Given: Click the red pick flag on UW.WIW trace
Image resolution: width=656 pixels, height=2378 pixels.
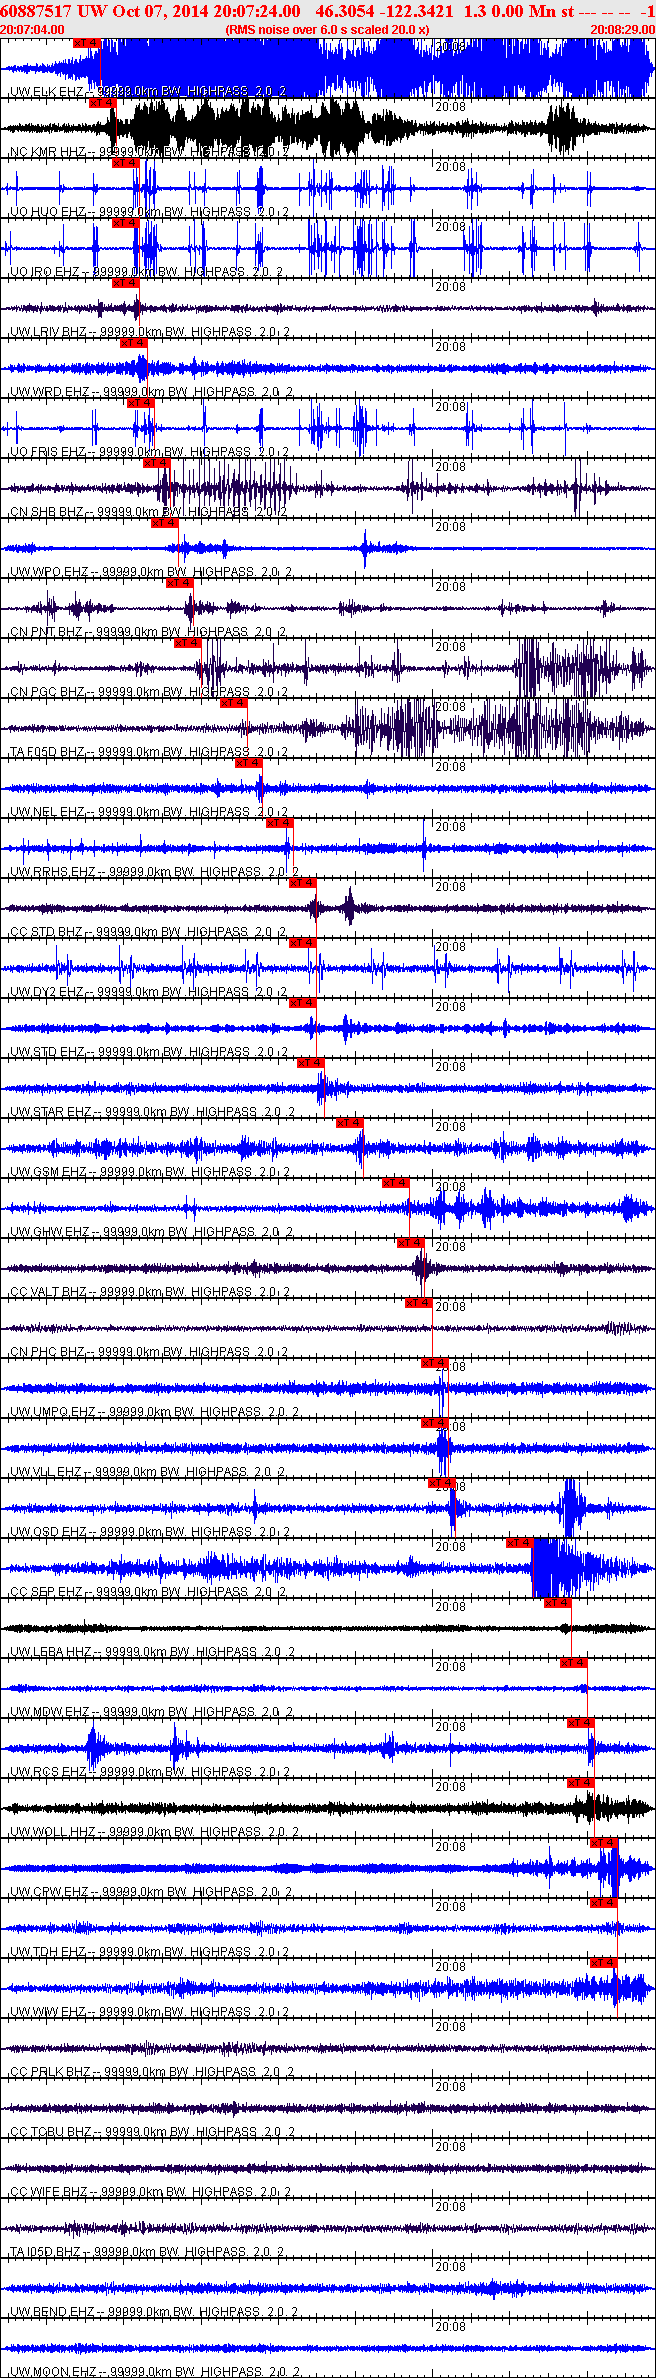Looking at the screenshot, I should tap(603, 1963).
